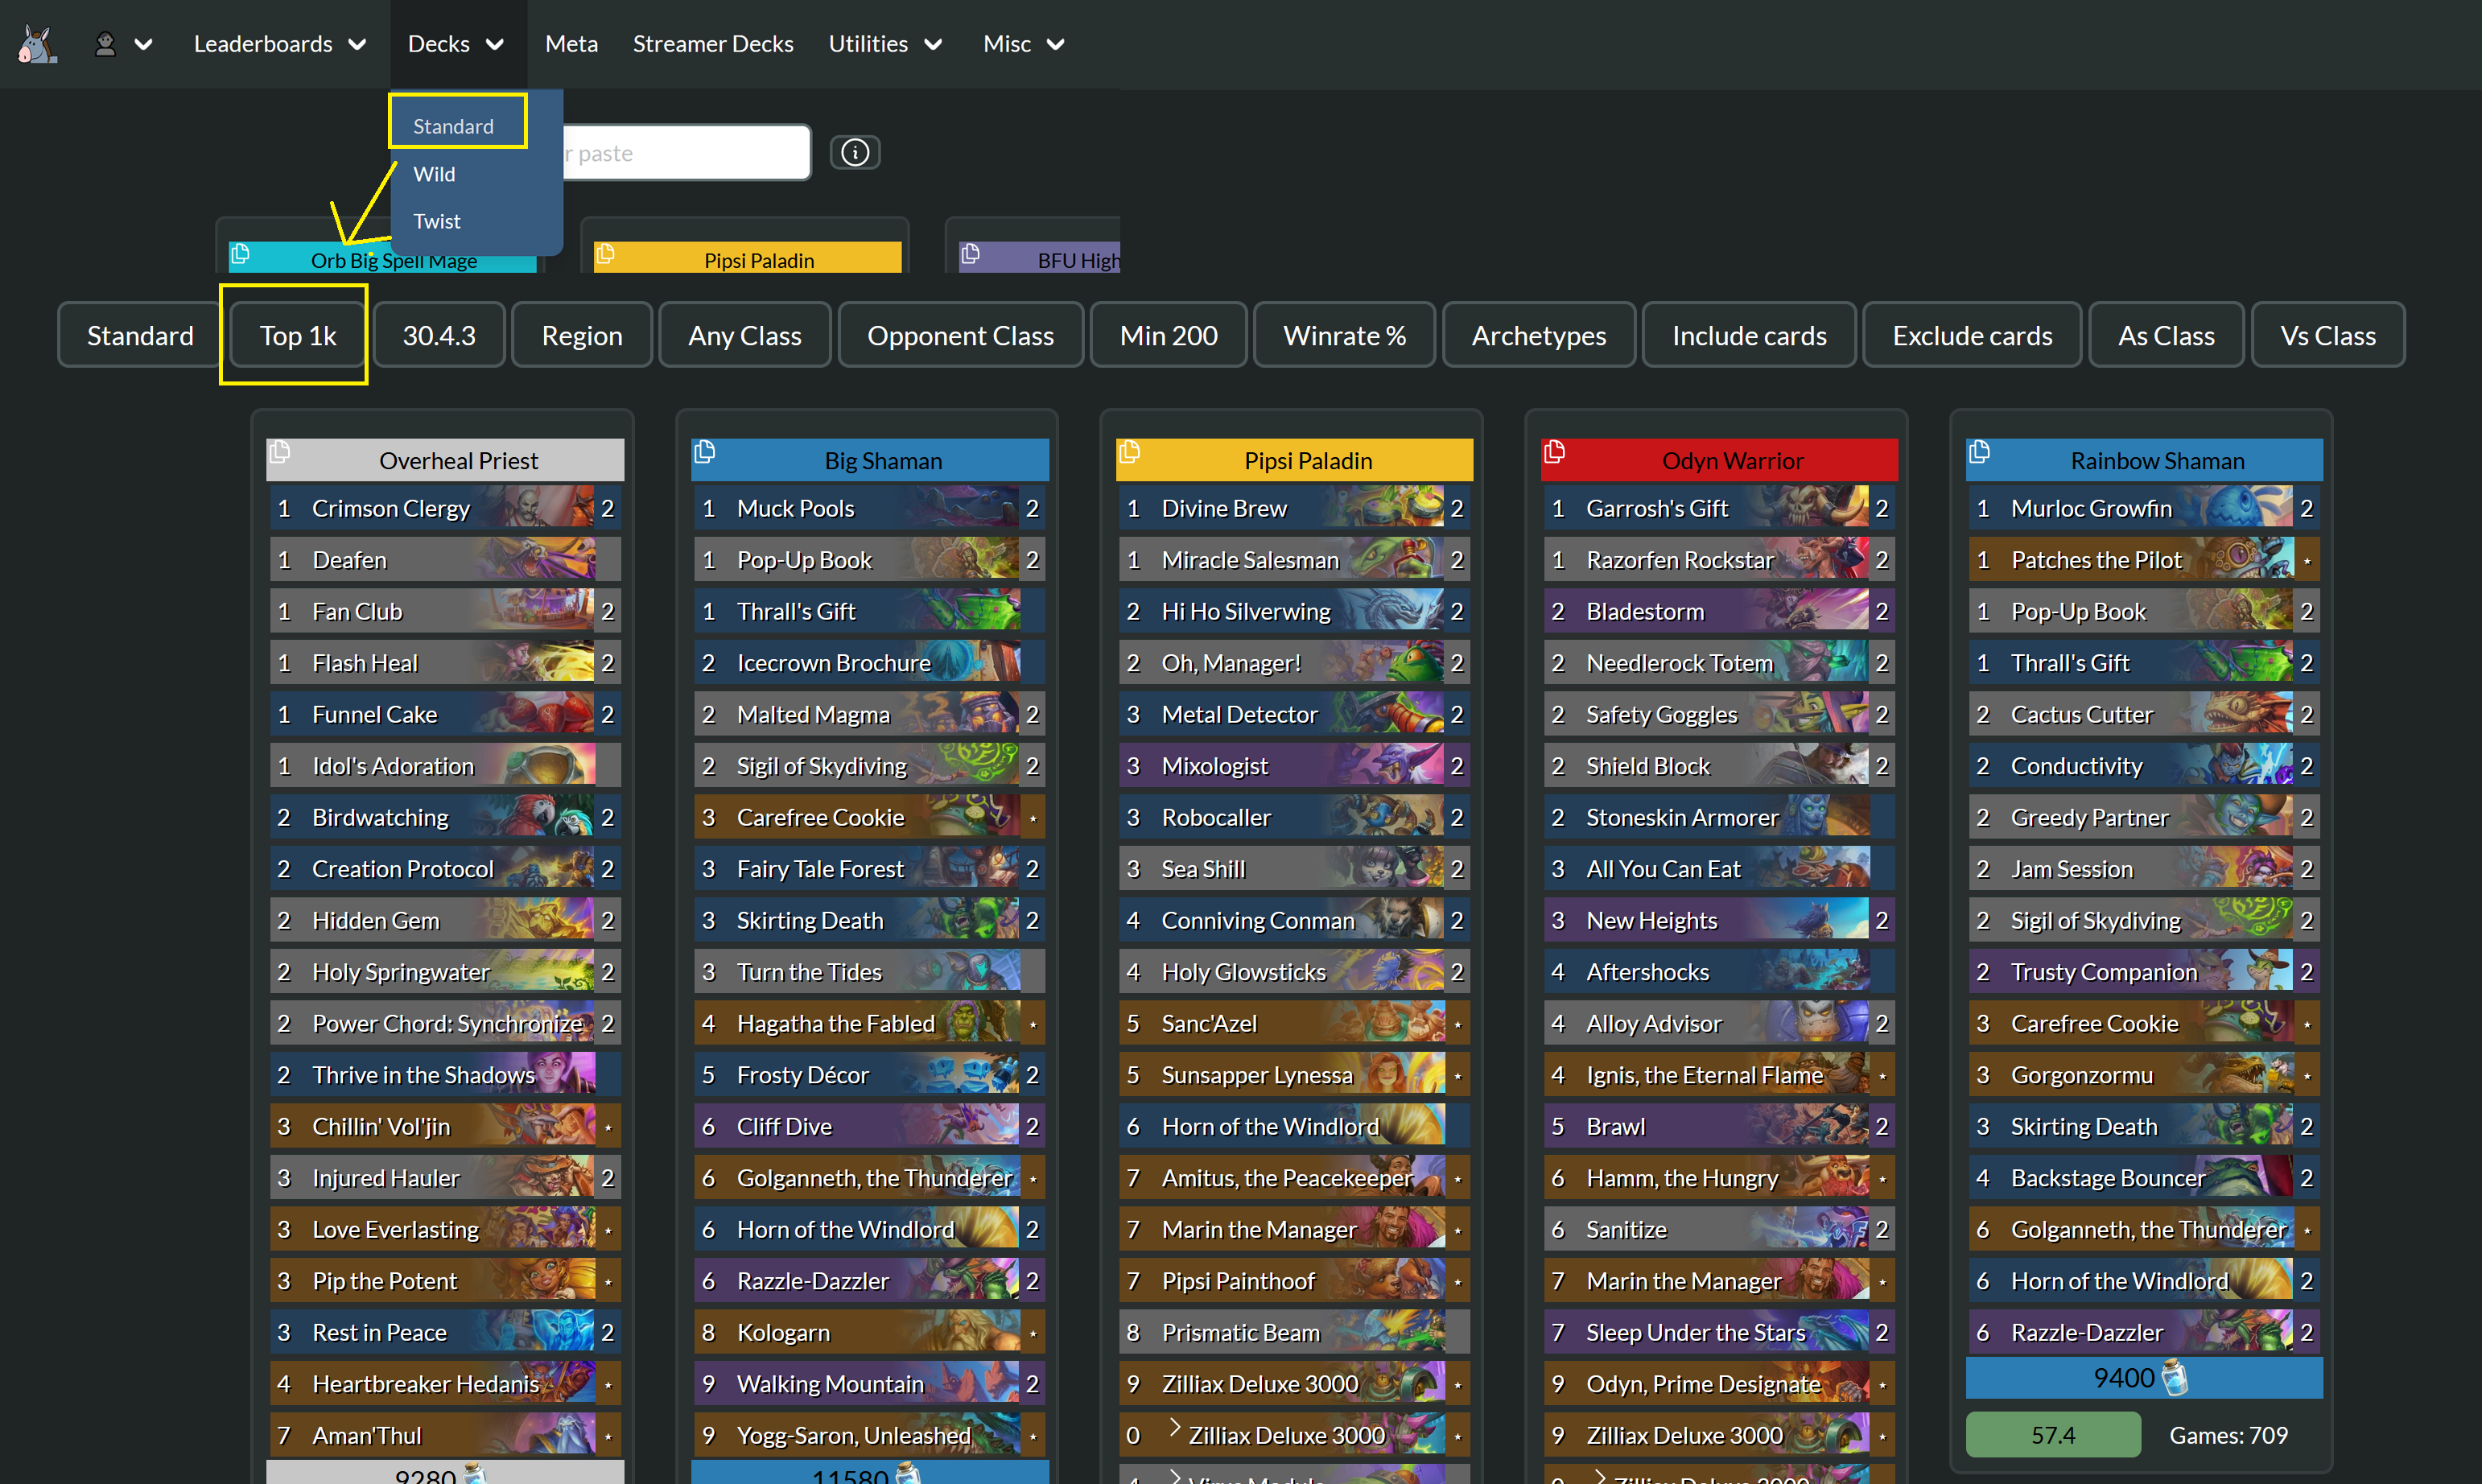The height and width of the screenshot is (1484, 2482).
Task: Select Standard in Decks menu
Action: point(454,126)
